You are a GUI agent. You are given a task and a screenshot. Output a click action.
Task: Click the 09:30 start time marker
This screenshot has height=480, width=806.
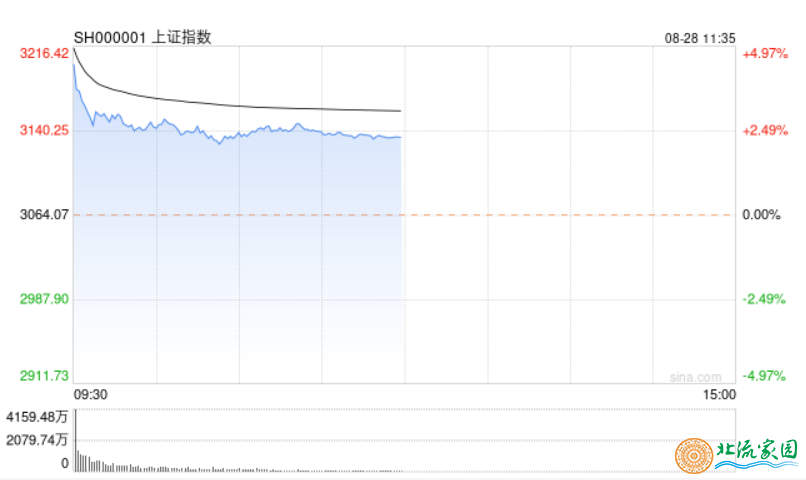90,395
